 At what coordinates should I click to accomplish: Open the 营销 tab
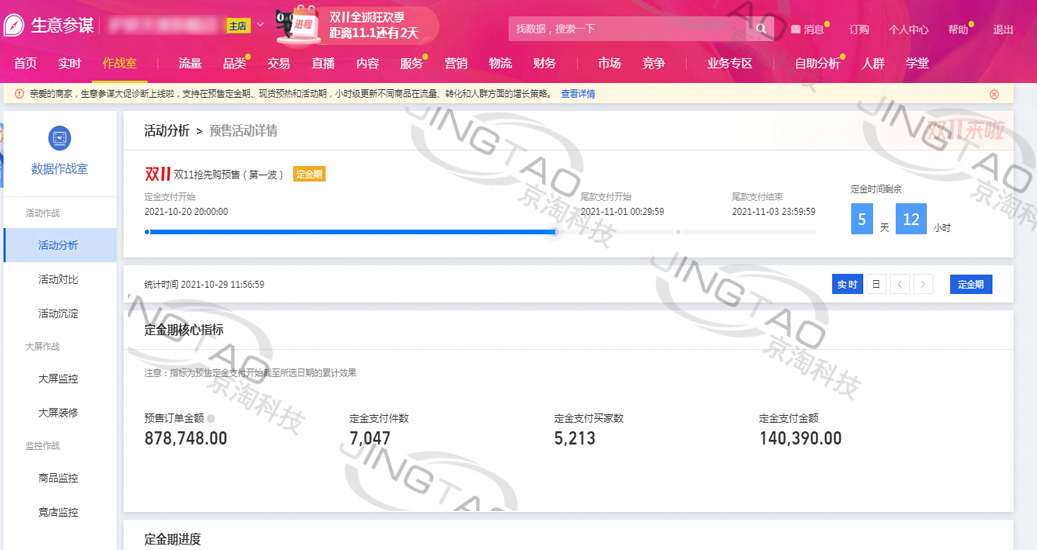[456, 63]
